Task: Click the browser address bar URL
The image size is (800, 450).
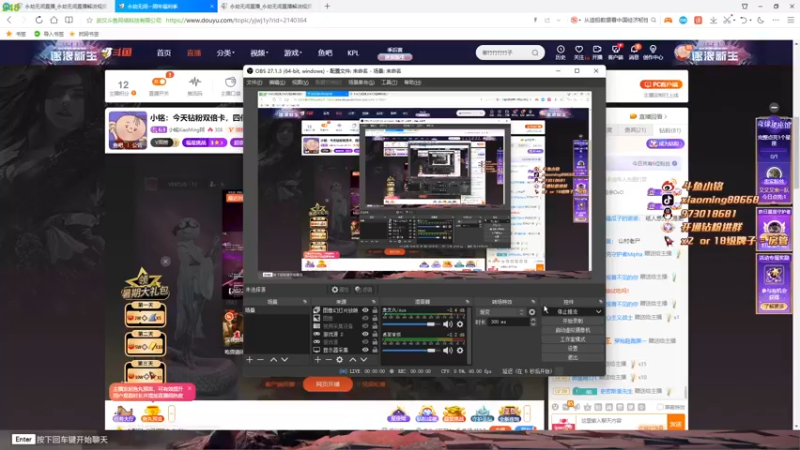Action: (236, 20)
